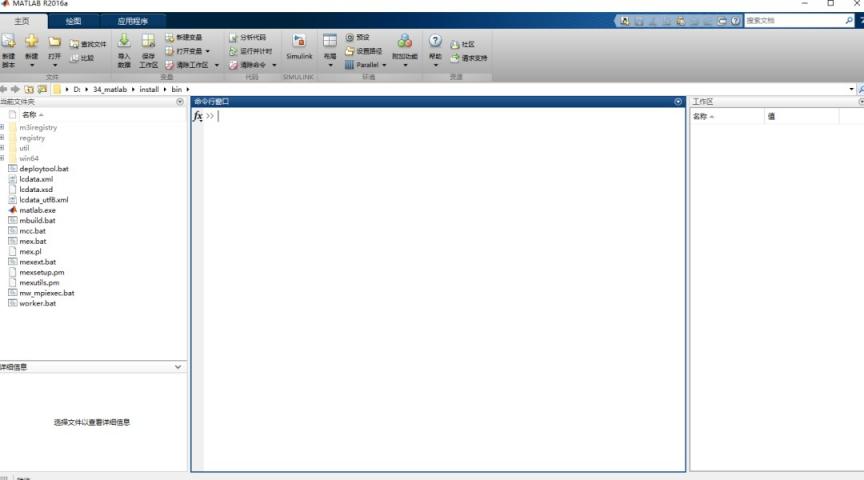The height and width of the screenshot is (480, 864).
Task: Click 查找文件 (Find Files) button
Action: pyautogui.click(x=88, y=44)
